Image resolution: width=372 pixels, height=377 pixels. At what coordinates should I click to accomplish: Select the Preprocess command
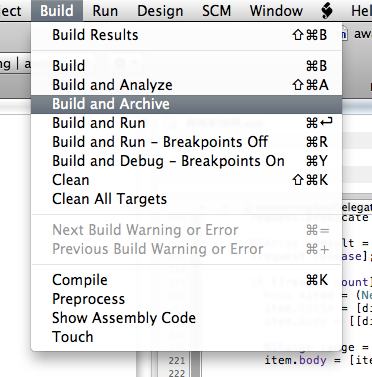(x=187, y=299)
